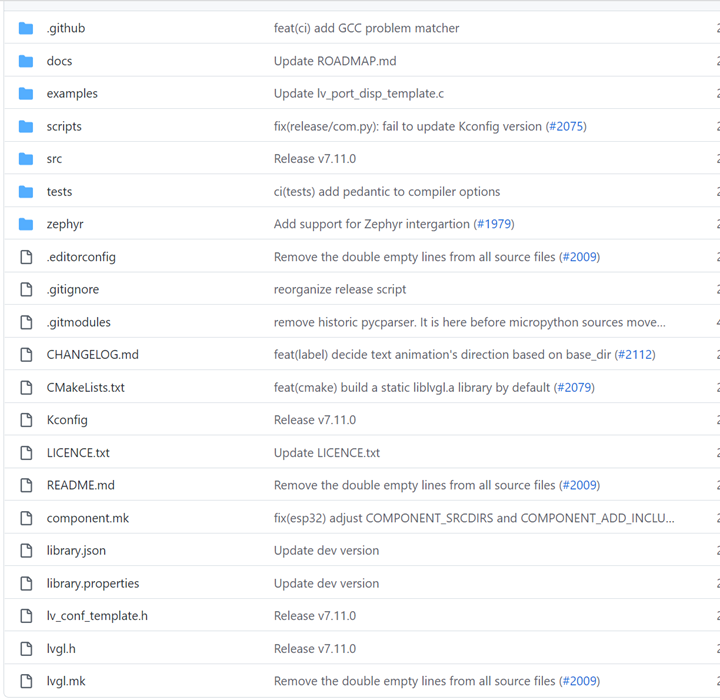The height and width of the screenshot is (700, 720).
Task: View the .gitmodules file
Action: (x=79, y=322)
